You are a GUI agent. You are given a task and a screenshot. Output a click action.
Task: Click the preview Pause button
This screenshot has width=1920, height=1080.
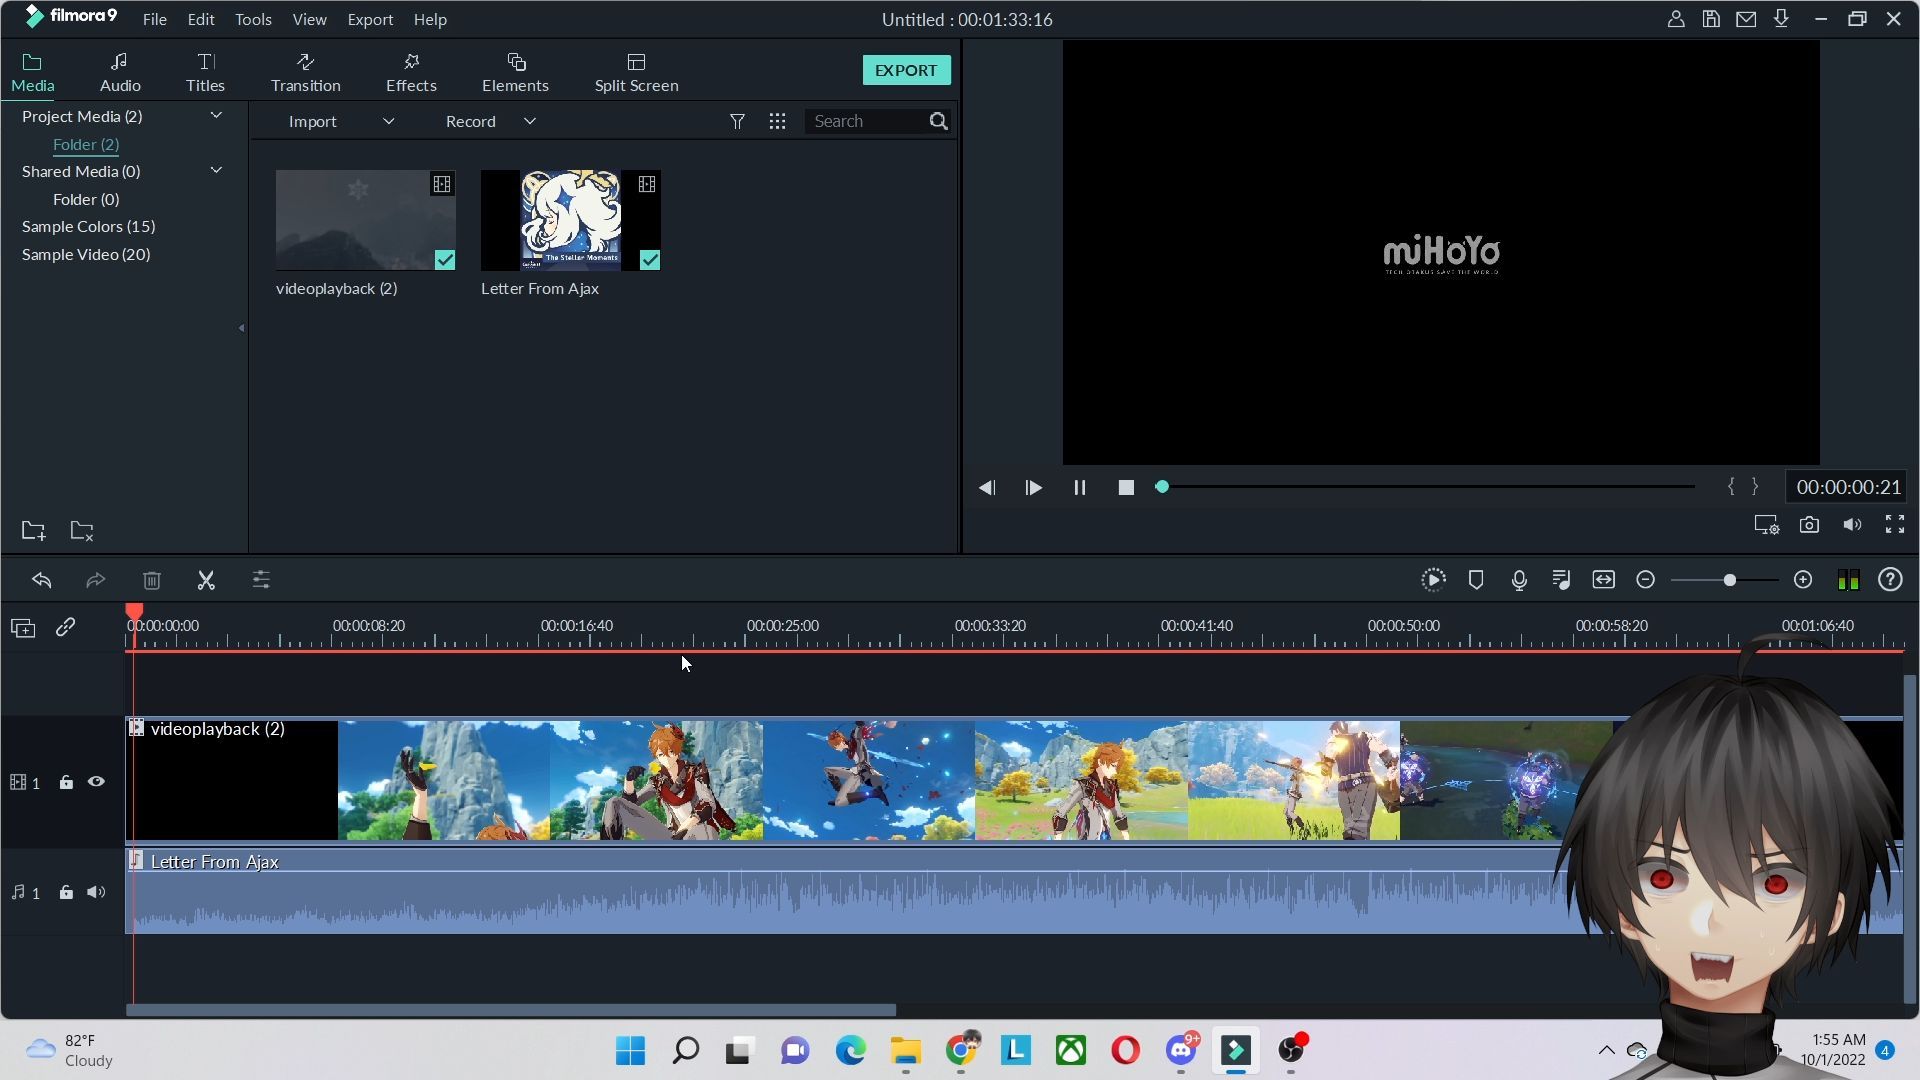click(1079, 488)
